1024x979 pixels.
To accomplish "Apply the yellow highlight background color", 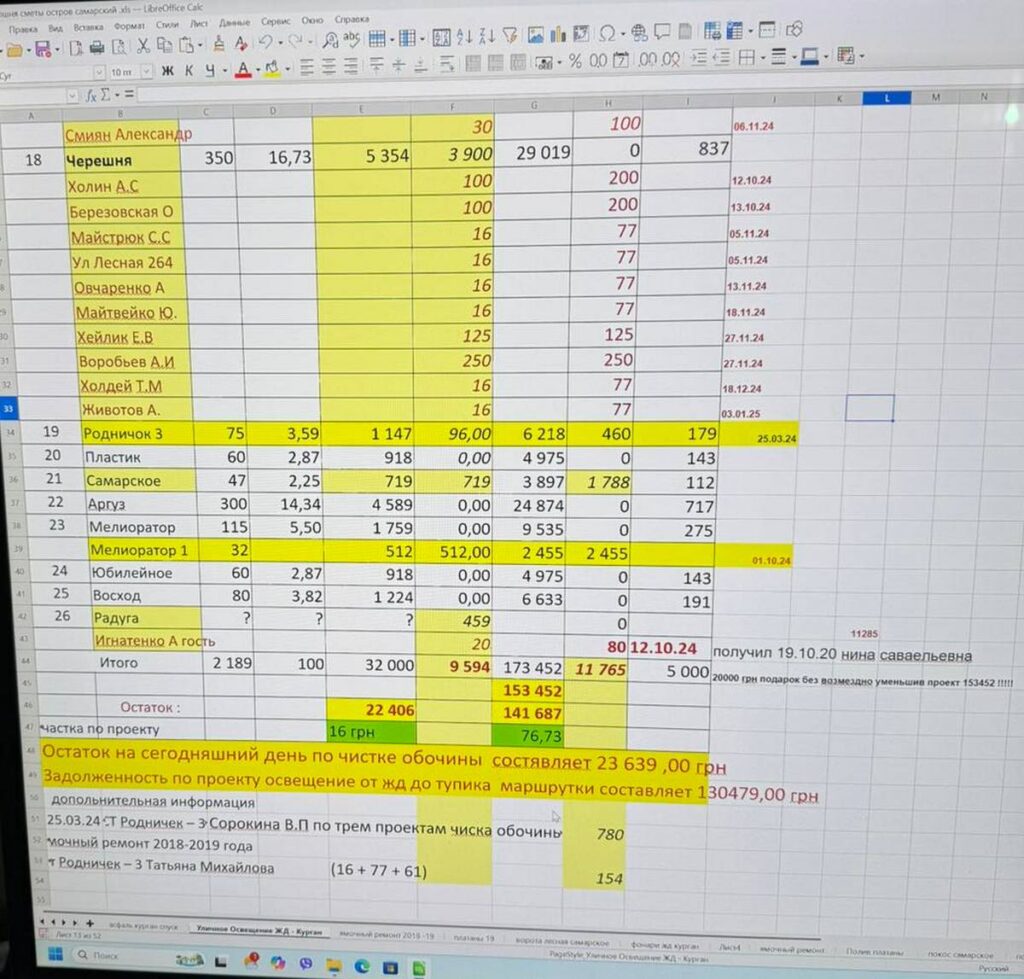I will 270,70.
